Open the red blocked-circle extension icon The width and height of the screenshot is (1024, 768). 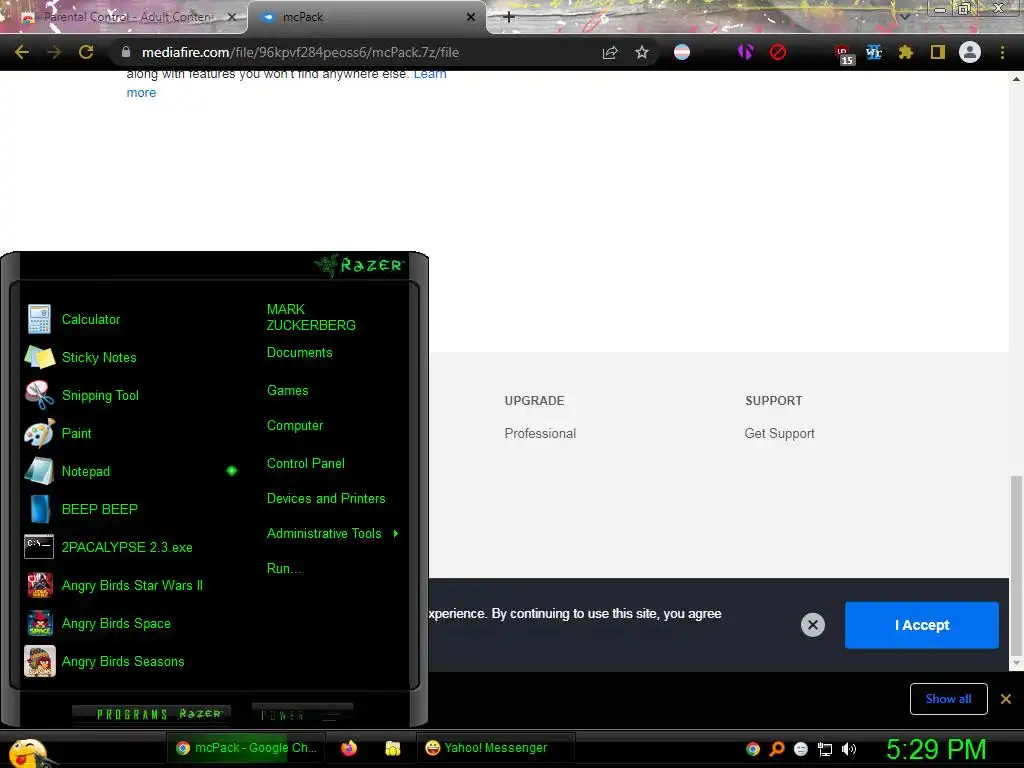tap(777, 52)
